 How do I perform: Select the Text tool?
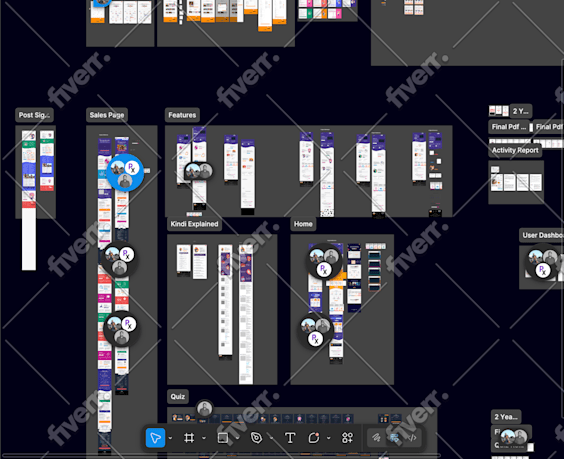[290, 438]
